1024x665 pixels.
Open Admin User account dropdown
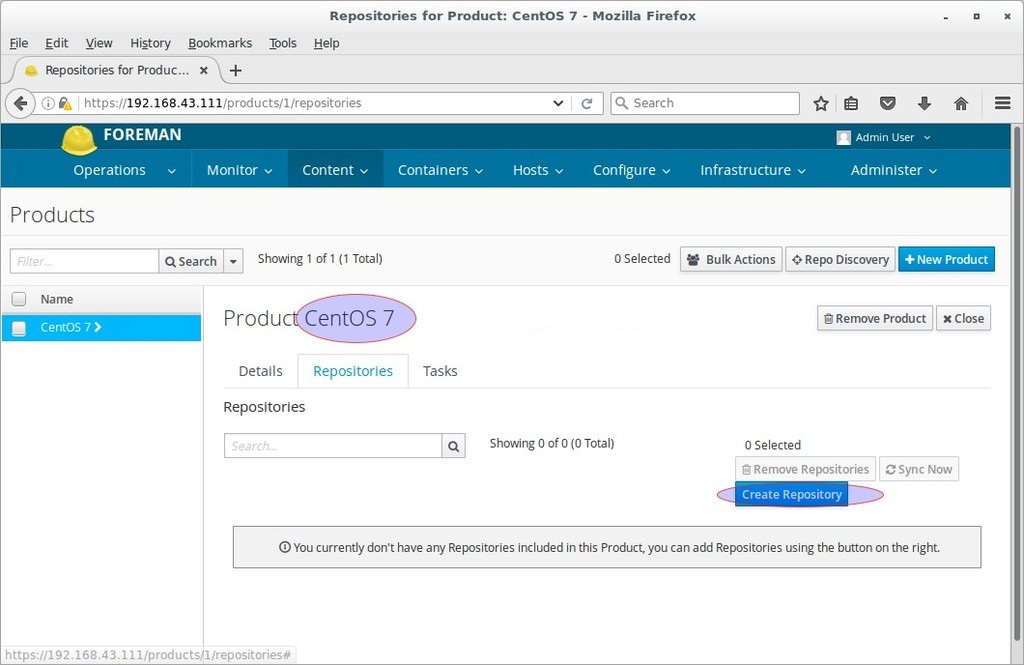point(892,137)
